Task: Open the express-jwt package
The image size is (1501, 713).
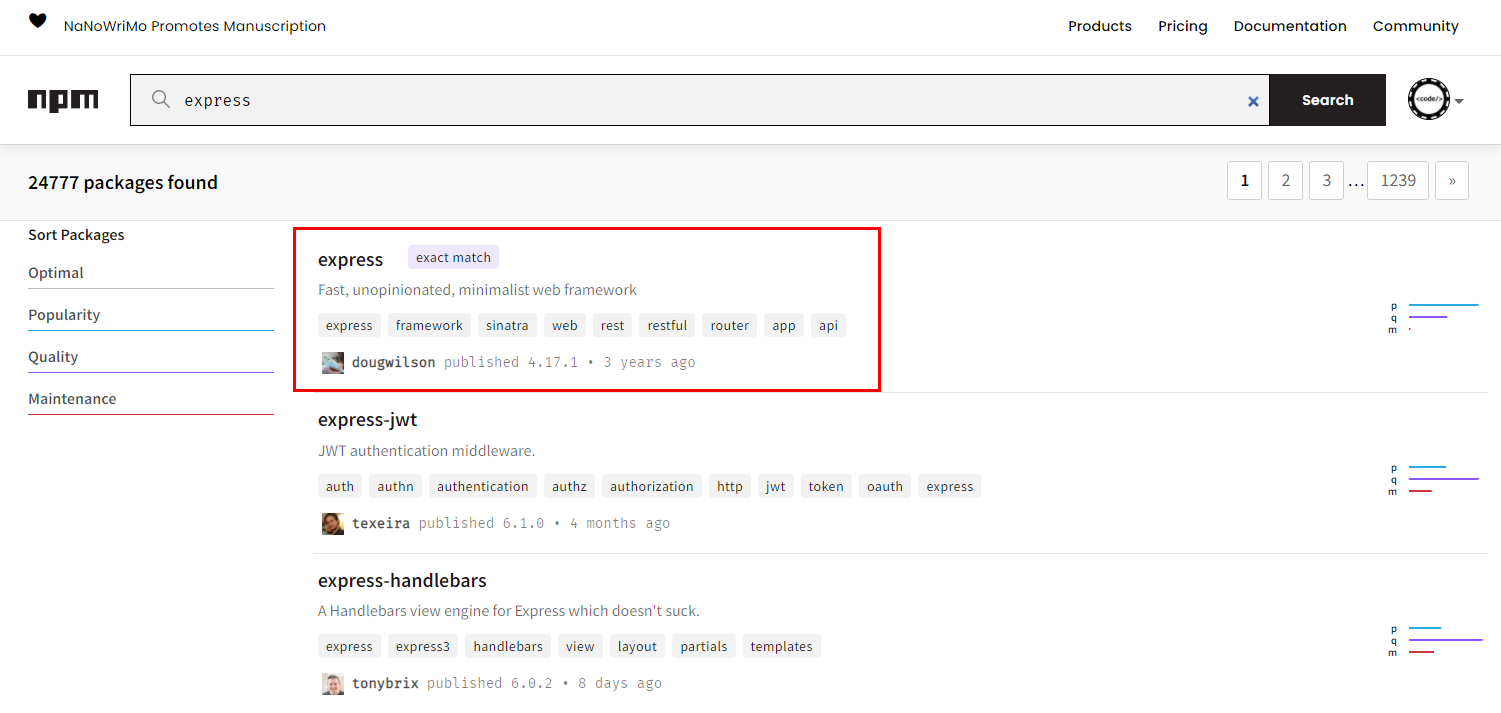Action: 367,420
